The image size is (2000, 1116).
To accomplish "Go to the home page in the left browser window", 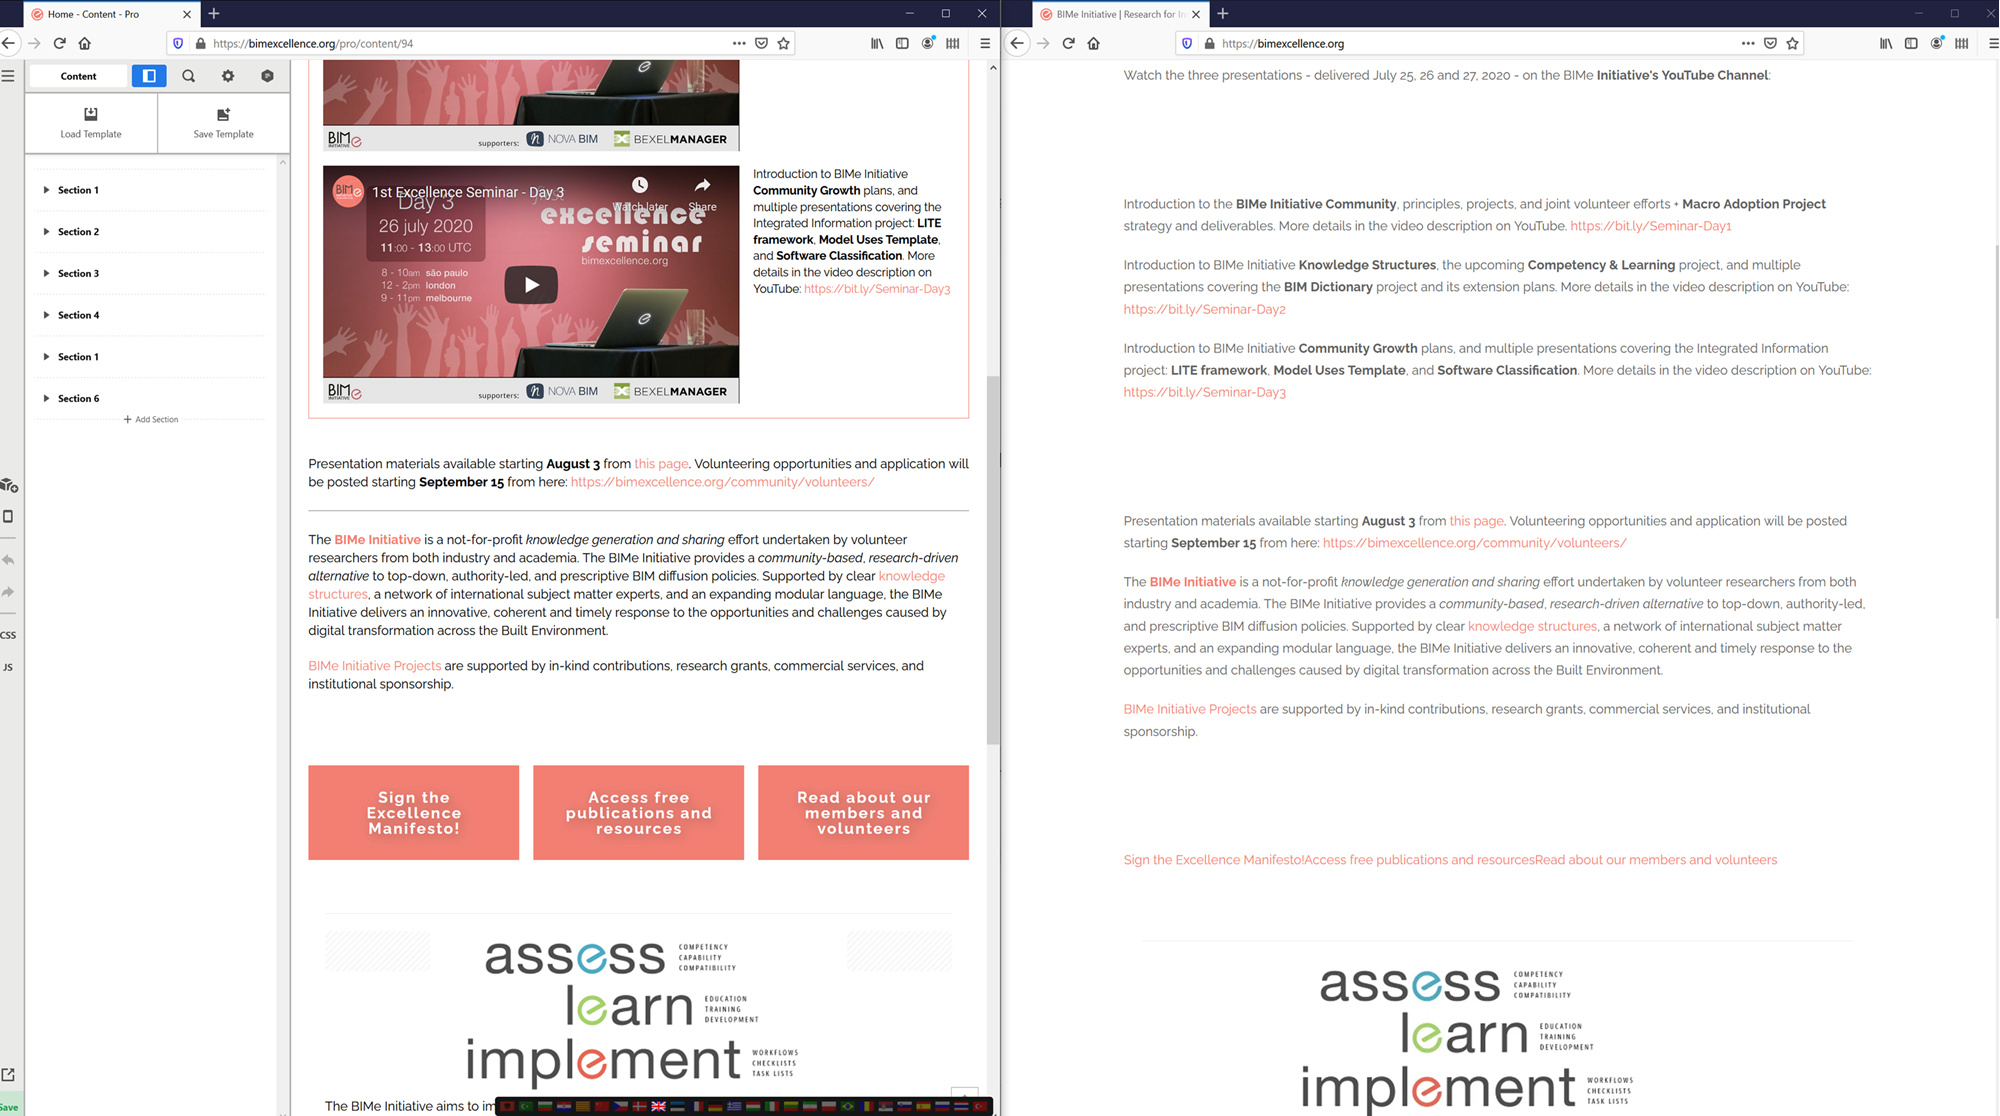I will point(85,43).
